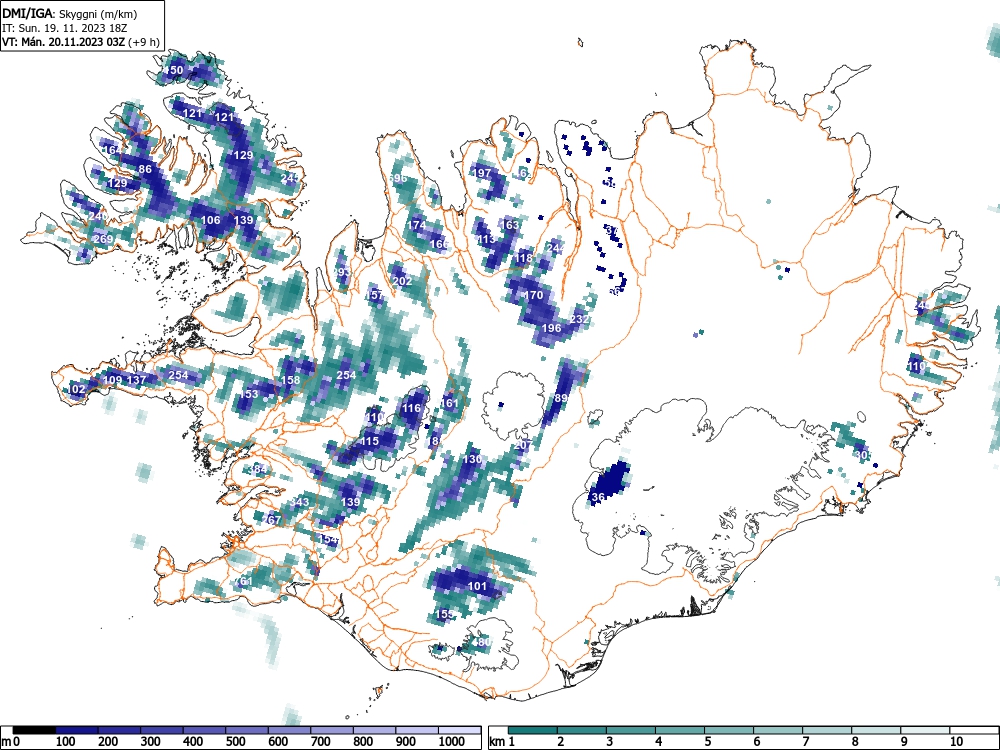Click the 89 visibility value
This screenshot has width=1000, height=750.
561,398
